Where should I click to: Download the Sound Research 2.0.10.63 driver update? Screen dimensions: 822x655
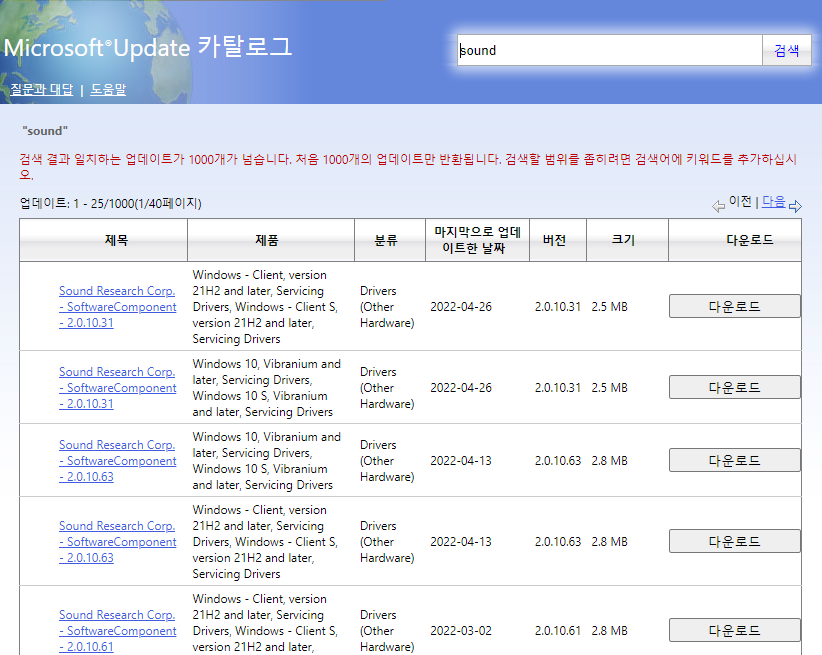734,459
